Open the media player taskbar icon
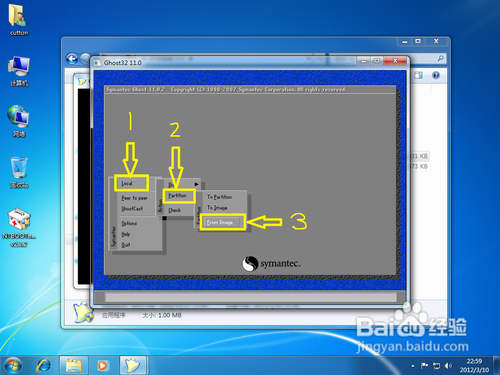 (x=103, y=366)
